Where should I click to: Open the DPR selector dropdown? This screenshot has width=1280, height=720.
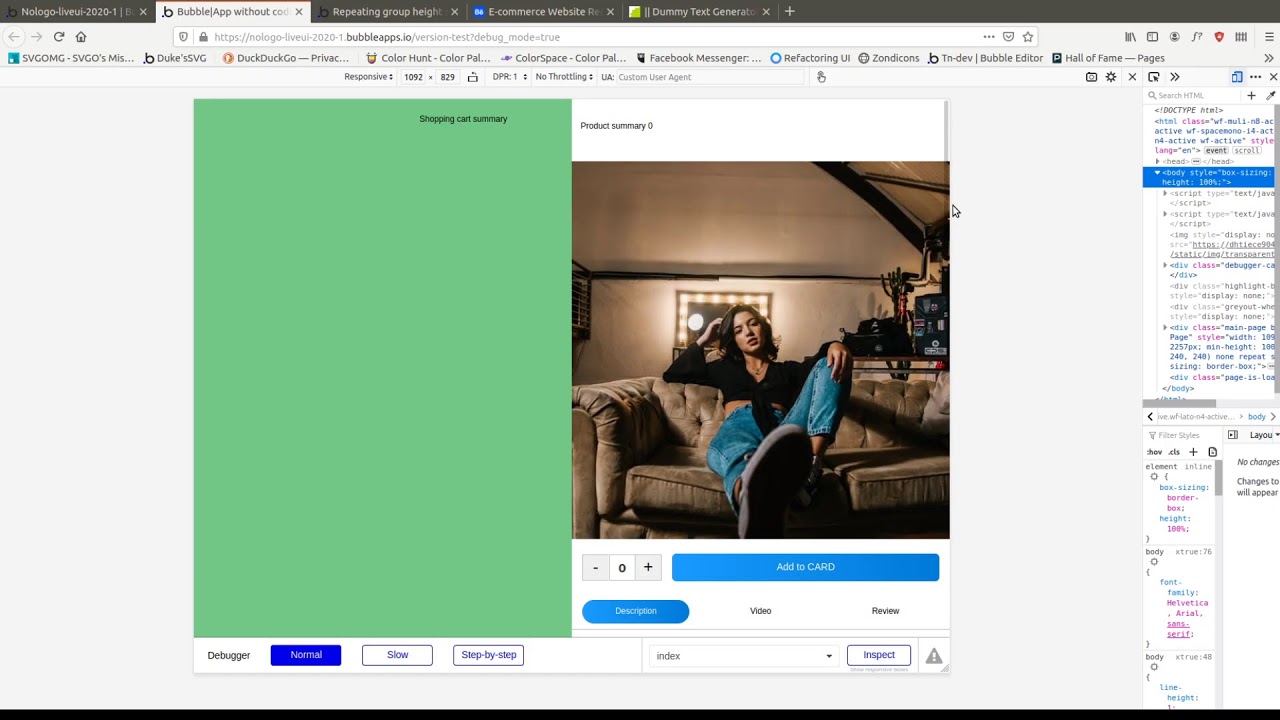coord(509,77)
